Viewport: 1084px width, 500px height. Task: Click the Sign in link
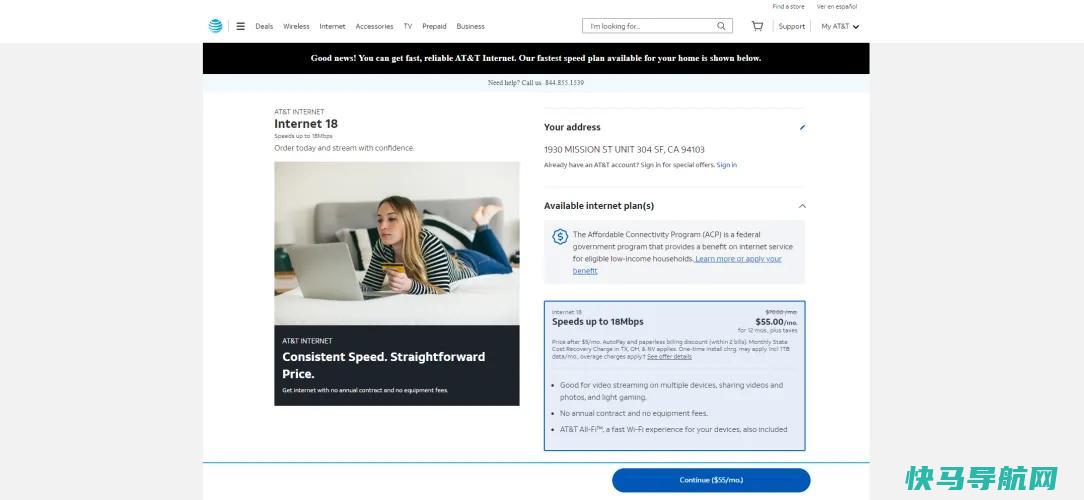(727, 165)
